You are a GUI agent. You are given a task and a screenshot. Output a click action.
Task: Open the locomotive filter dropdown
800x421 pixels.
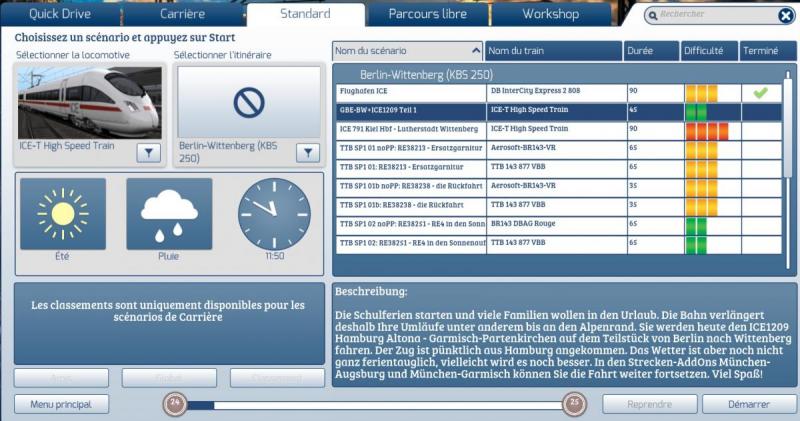click(148, 153)
